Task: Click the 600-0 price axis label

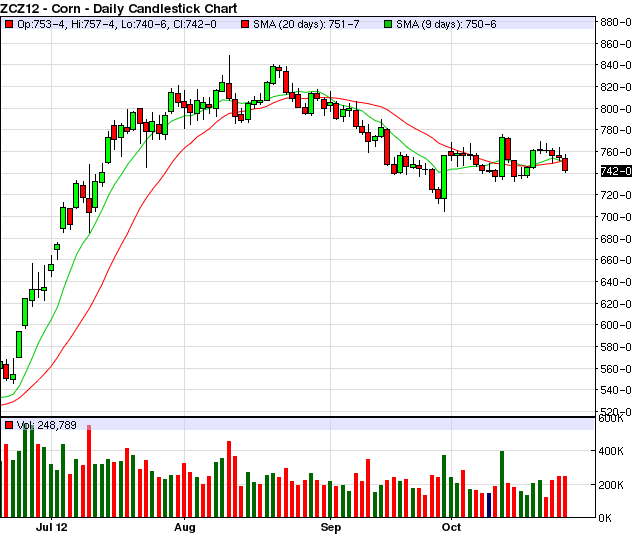Action: click(x=616, y=325)
